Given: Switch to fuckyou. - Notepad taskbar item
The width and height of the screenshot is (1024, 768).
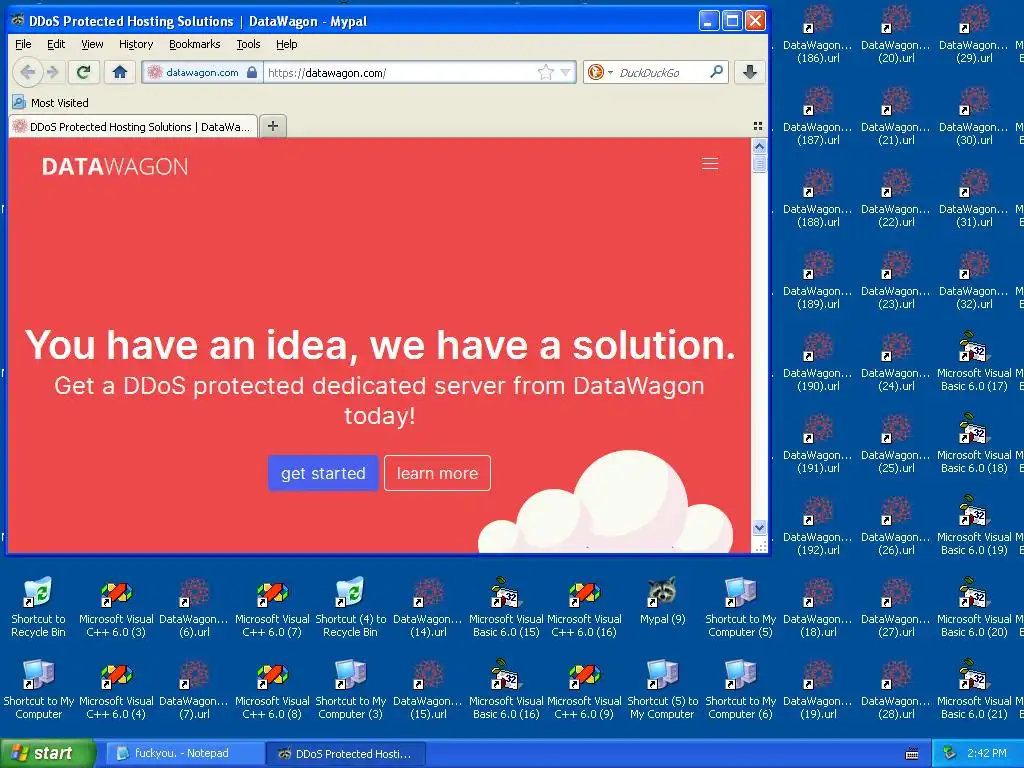Looking at the screenshot, I should [184, 753].
